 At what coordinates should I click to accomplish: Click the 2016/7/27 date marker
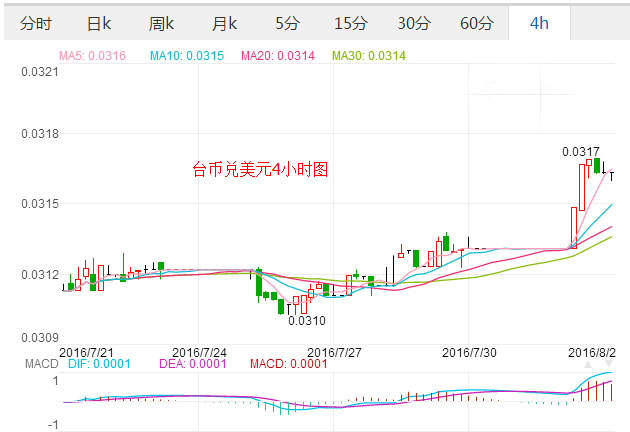[x=333, y=352]
